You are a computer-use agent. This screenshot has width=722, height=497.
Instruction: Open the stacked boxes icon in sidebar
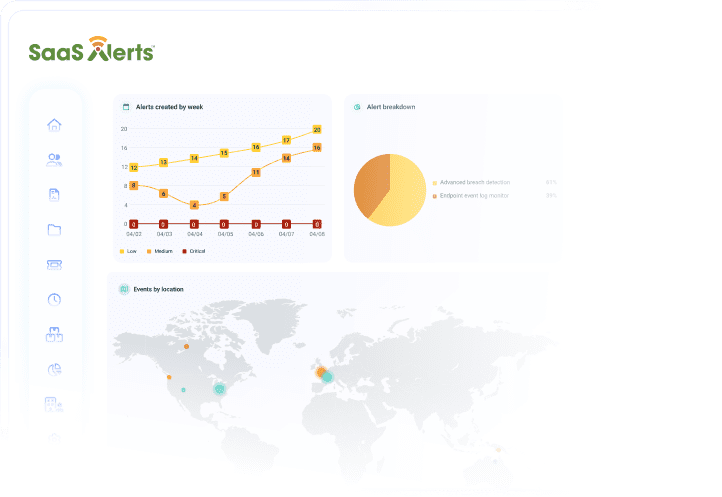[x=54, y=334]
